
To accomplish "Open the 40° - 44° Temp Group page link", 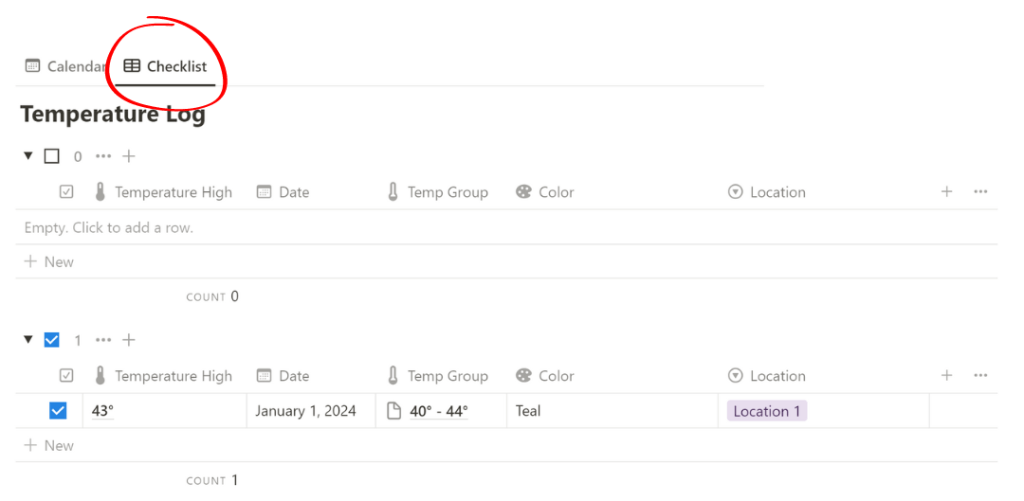I will (438, 411).
